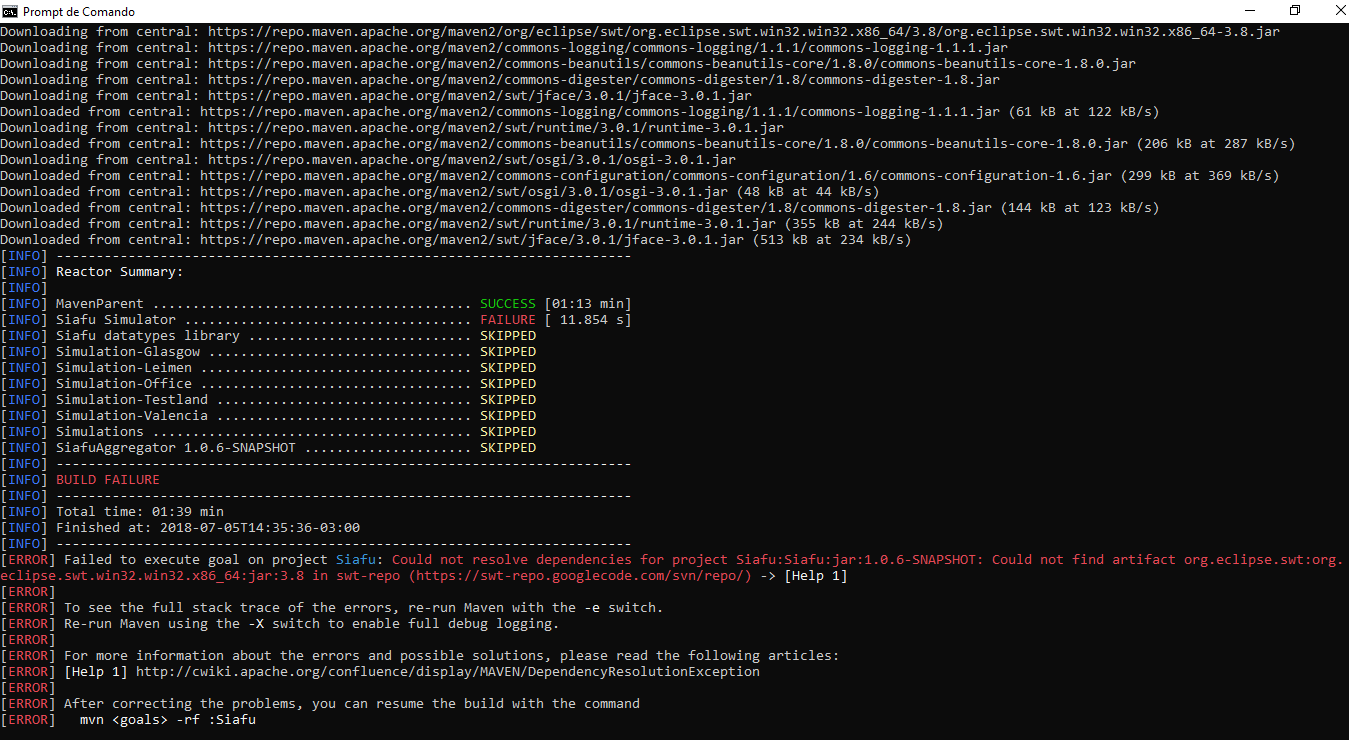Click the Downloaded commons-digester line (144 kB)

pyautogui.click(x=580, y=208)
